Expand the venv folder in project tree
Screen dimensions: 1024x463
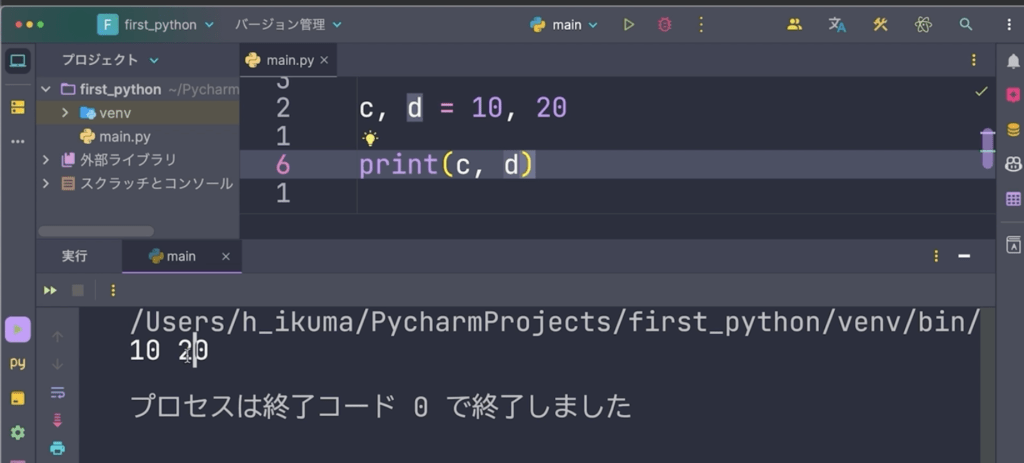click(65, 113)
